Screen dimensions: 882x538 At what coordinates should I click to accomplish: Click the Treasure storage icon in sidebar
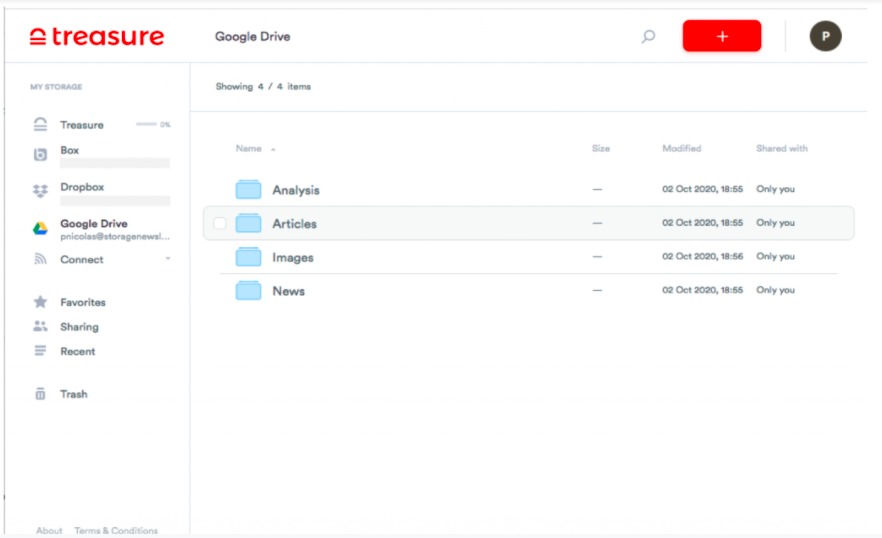(40, 124)
